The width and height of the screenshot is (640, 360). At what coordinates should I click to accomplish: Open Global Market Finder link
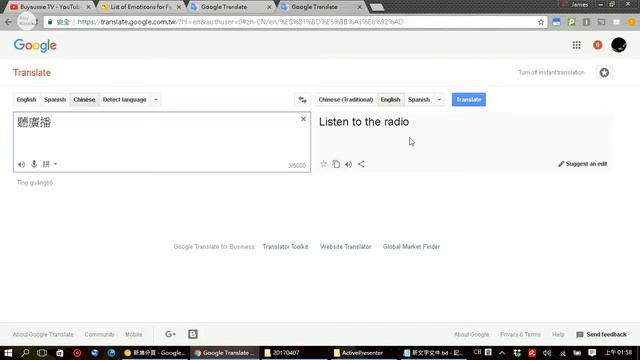pyautogui.click(x=411, y=247)
